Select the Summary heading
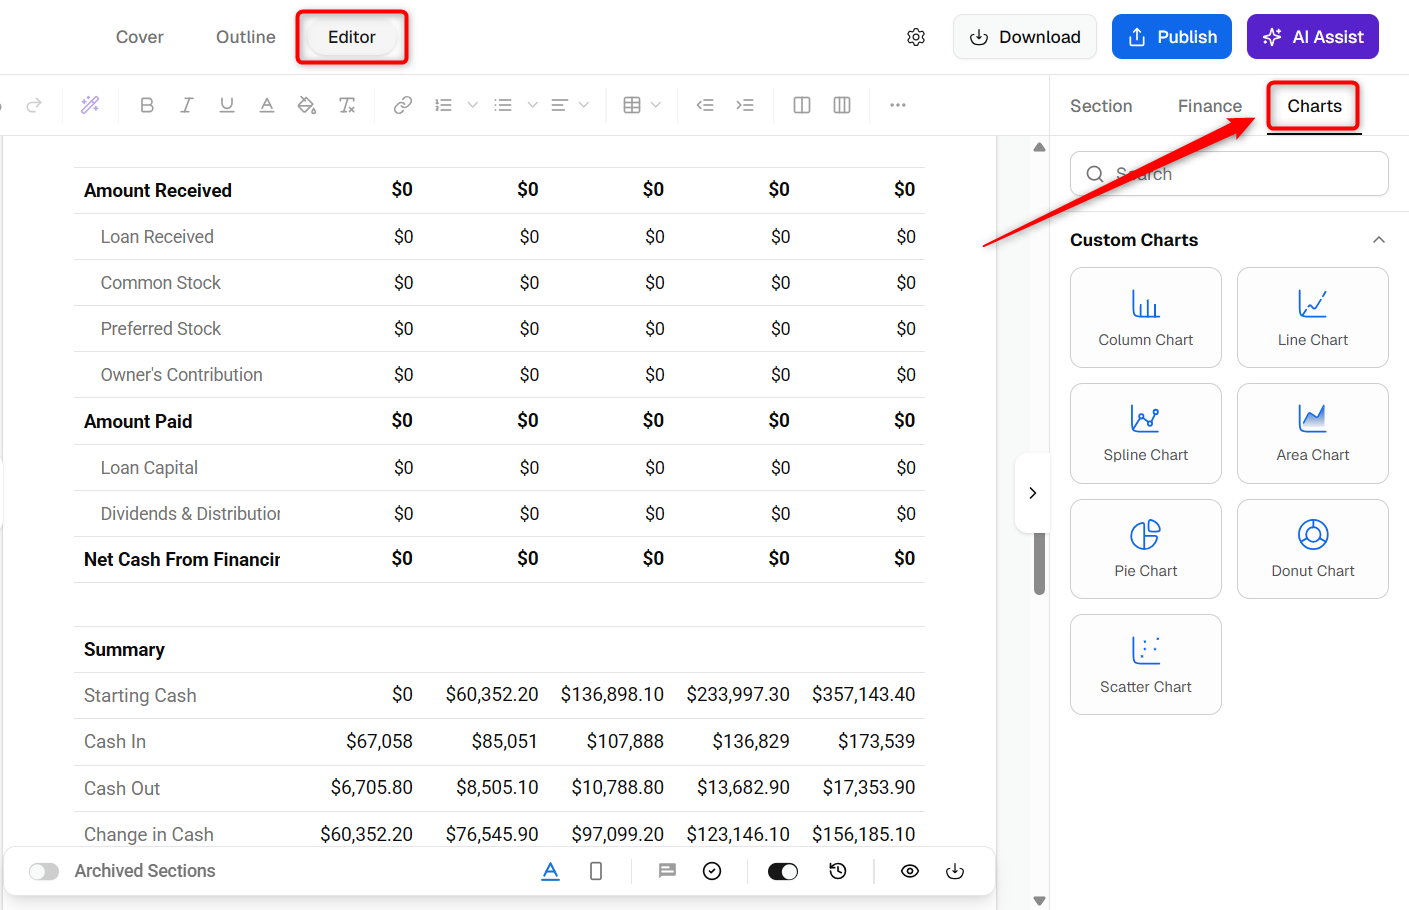This screenshot has width=1409, height=910. [124, 650]
